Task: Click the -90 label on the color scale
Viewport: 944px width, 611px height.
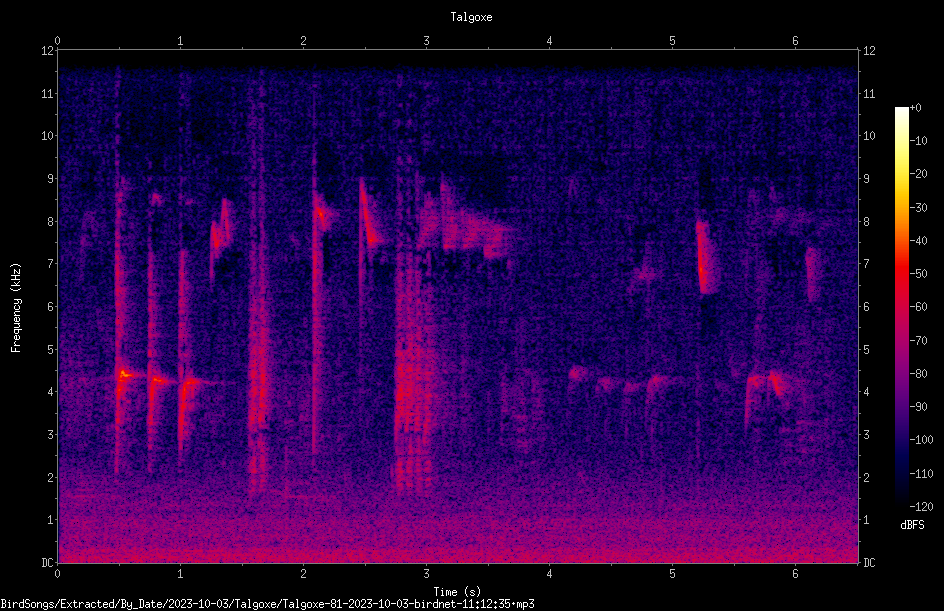Action: click(918, 407)
